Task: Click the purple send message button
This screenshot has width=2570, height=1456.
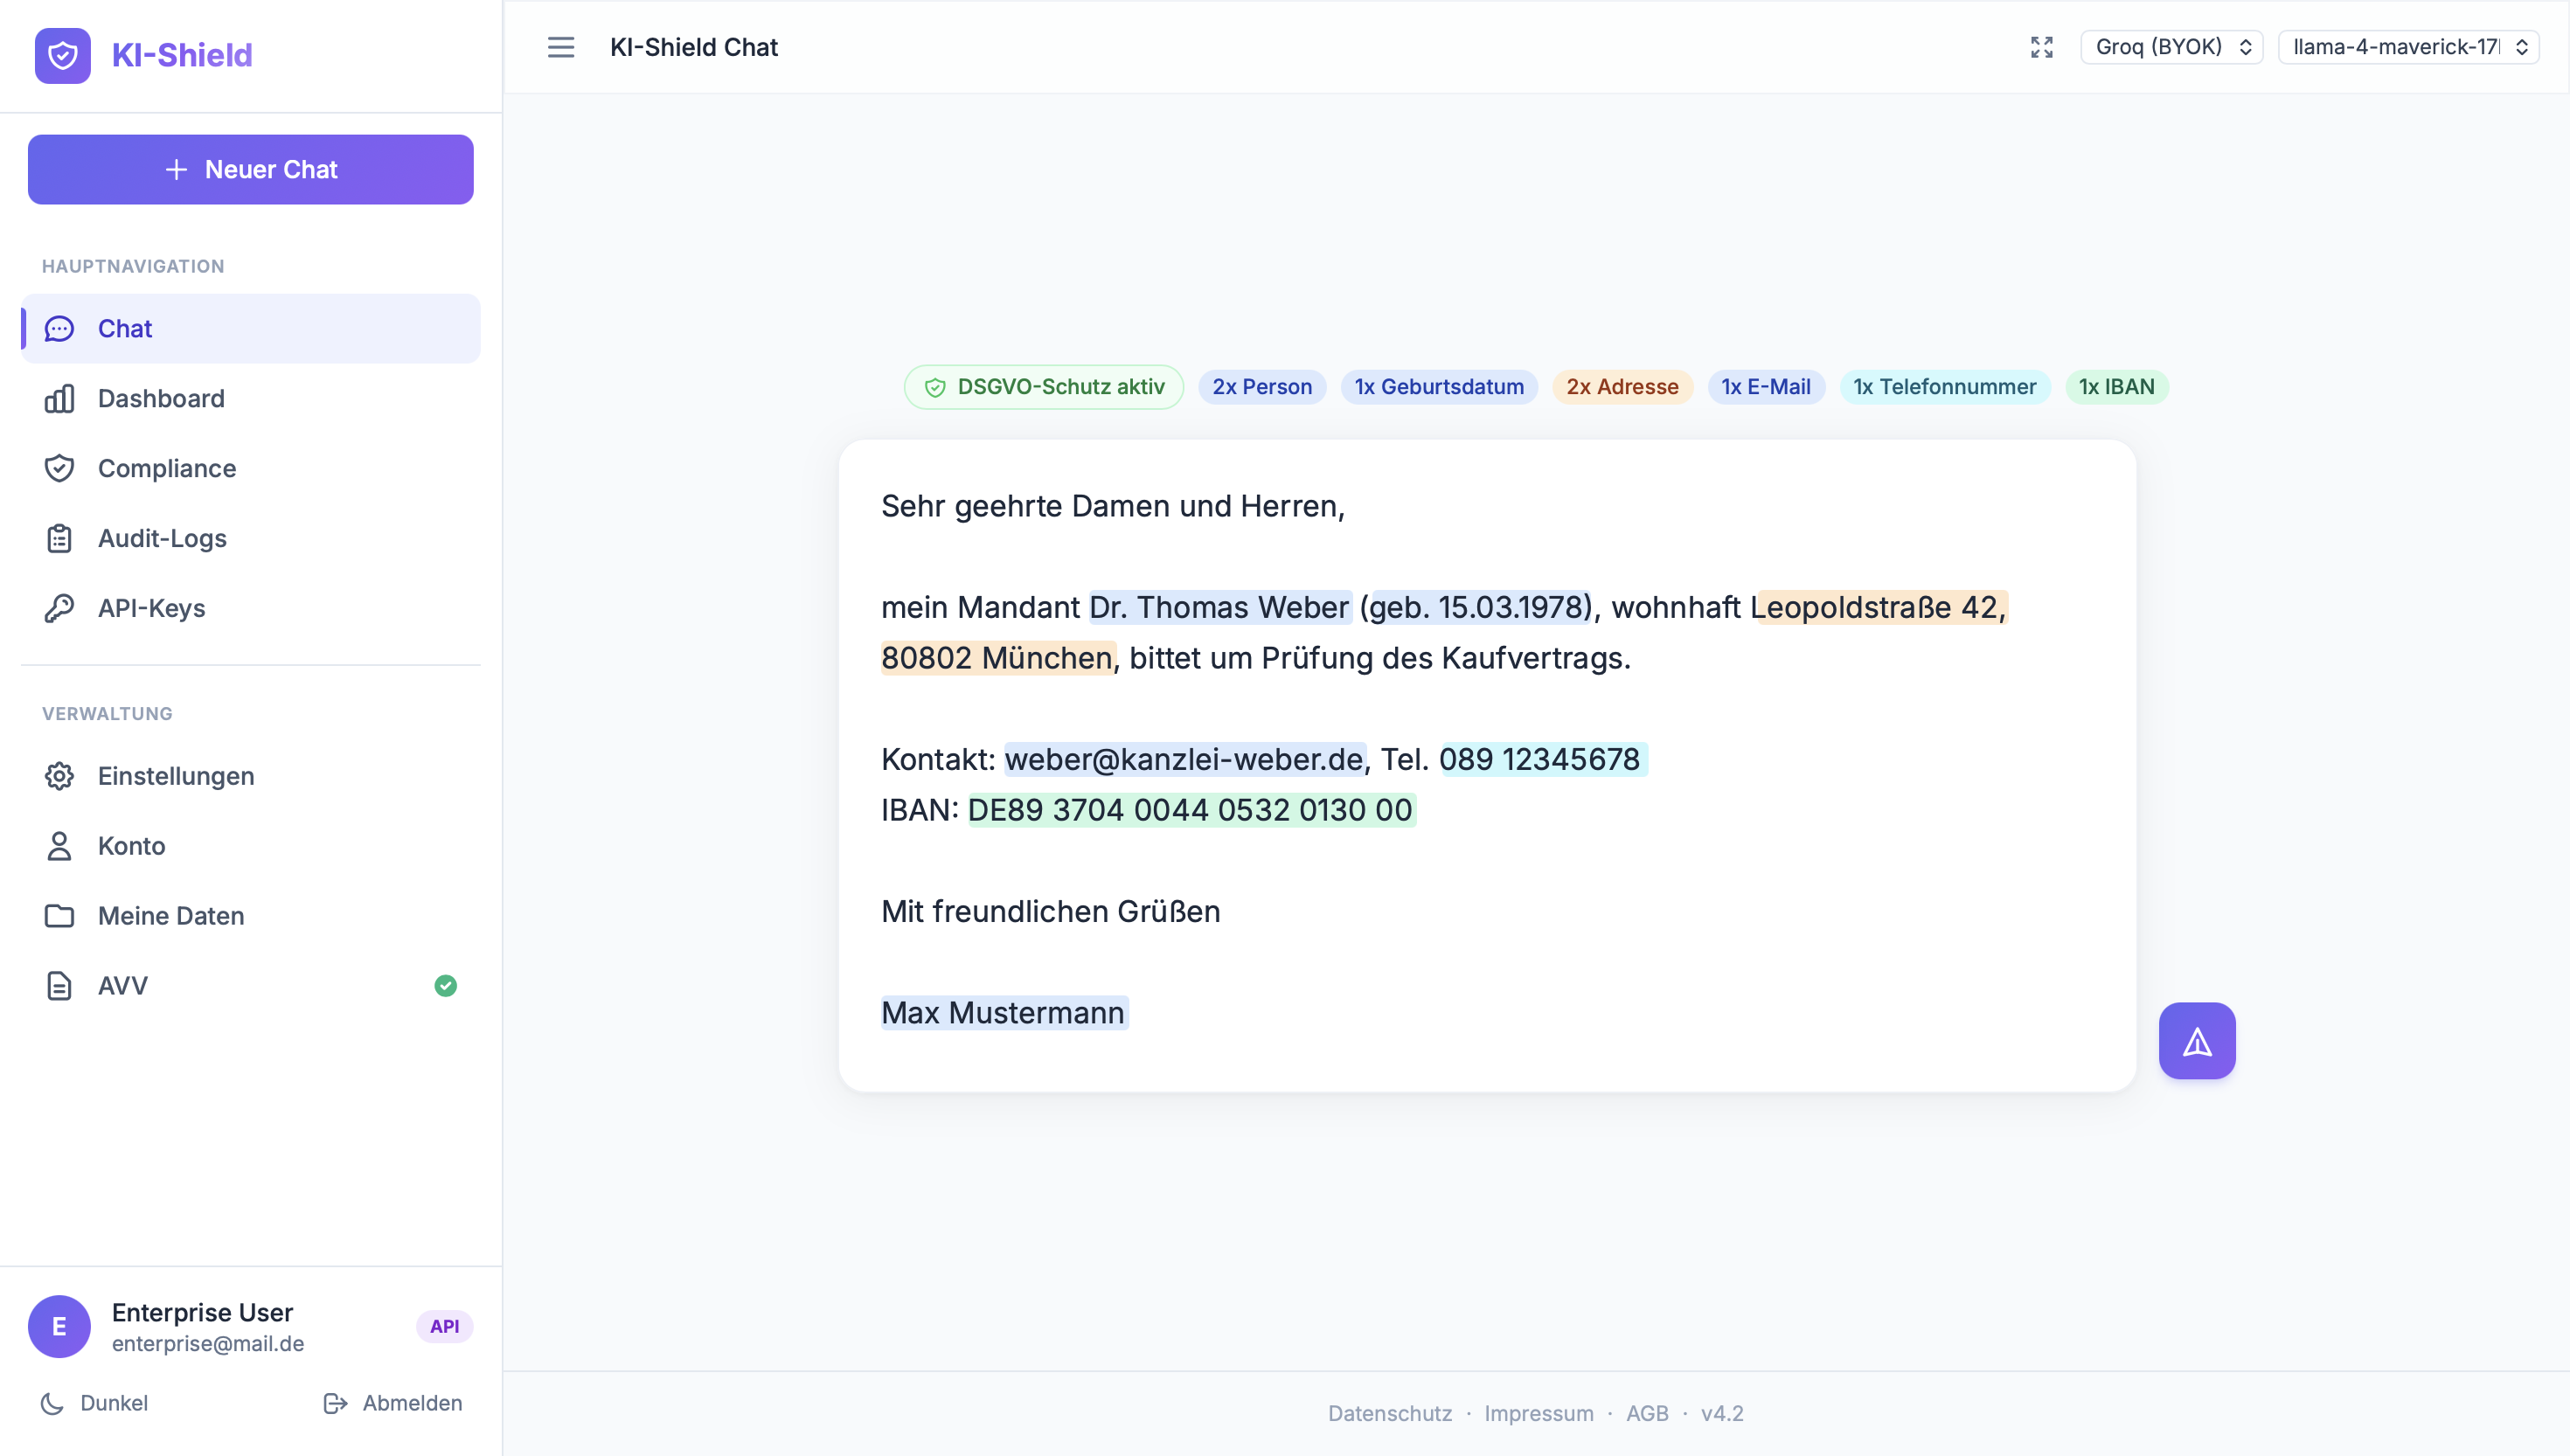Action: (x=2196, y=1041)
